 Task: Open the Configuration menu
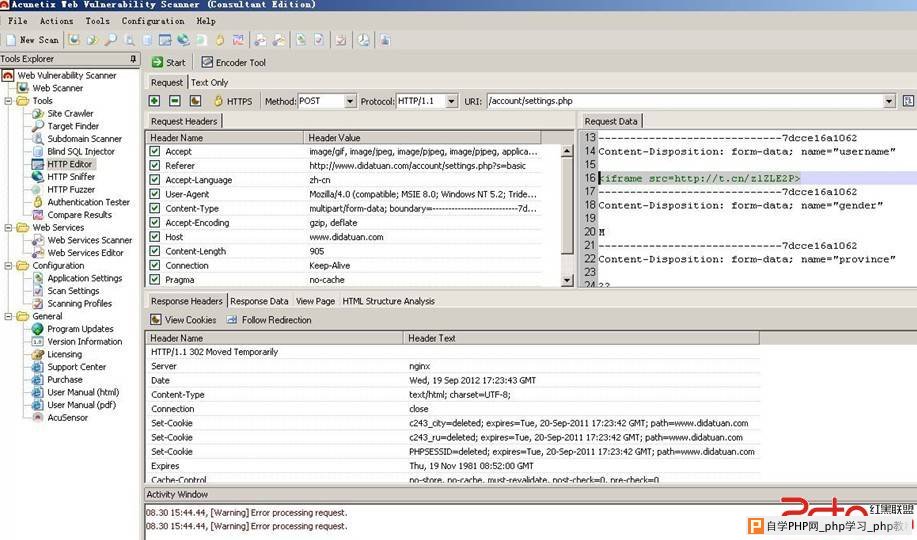[153, 20]
